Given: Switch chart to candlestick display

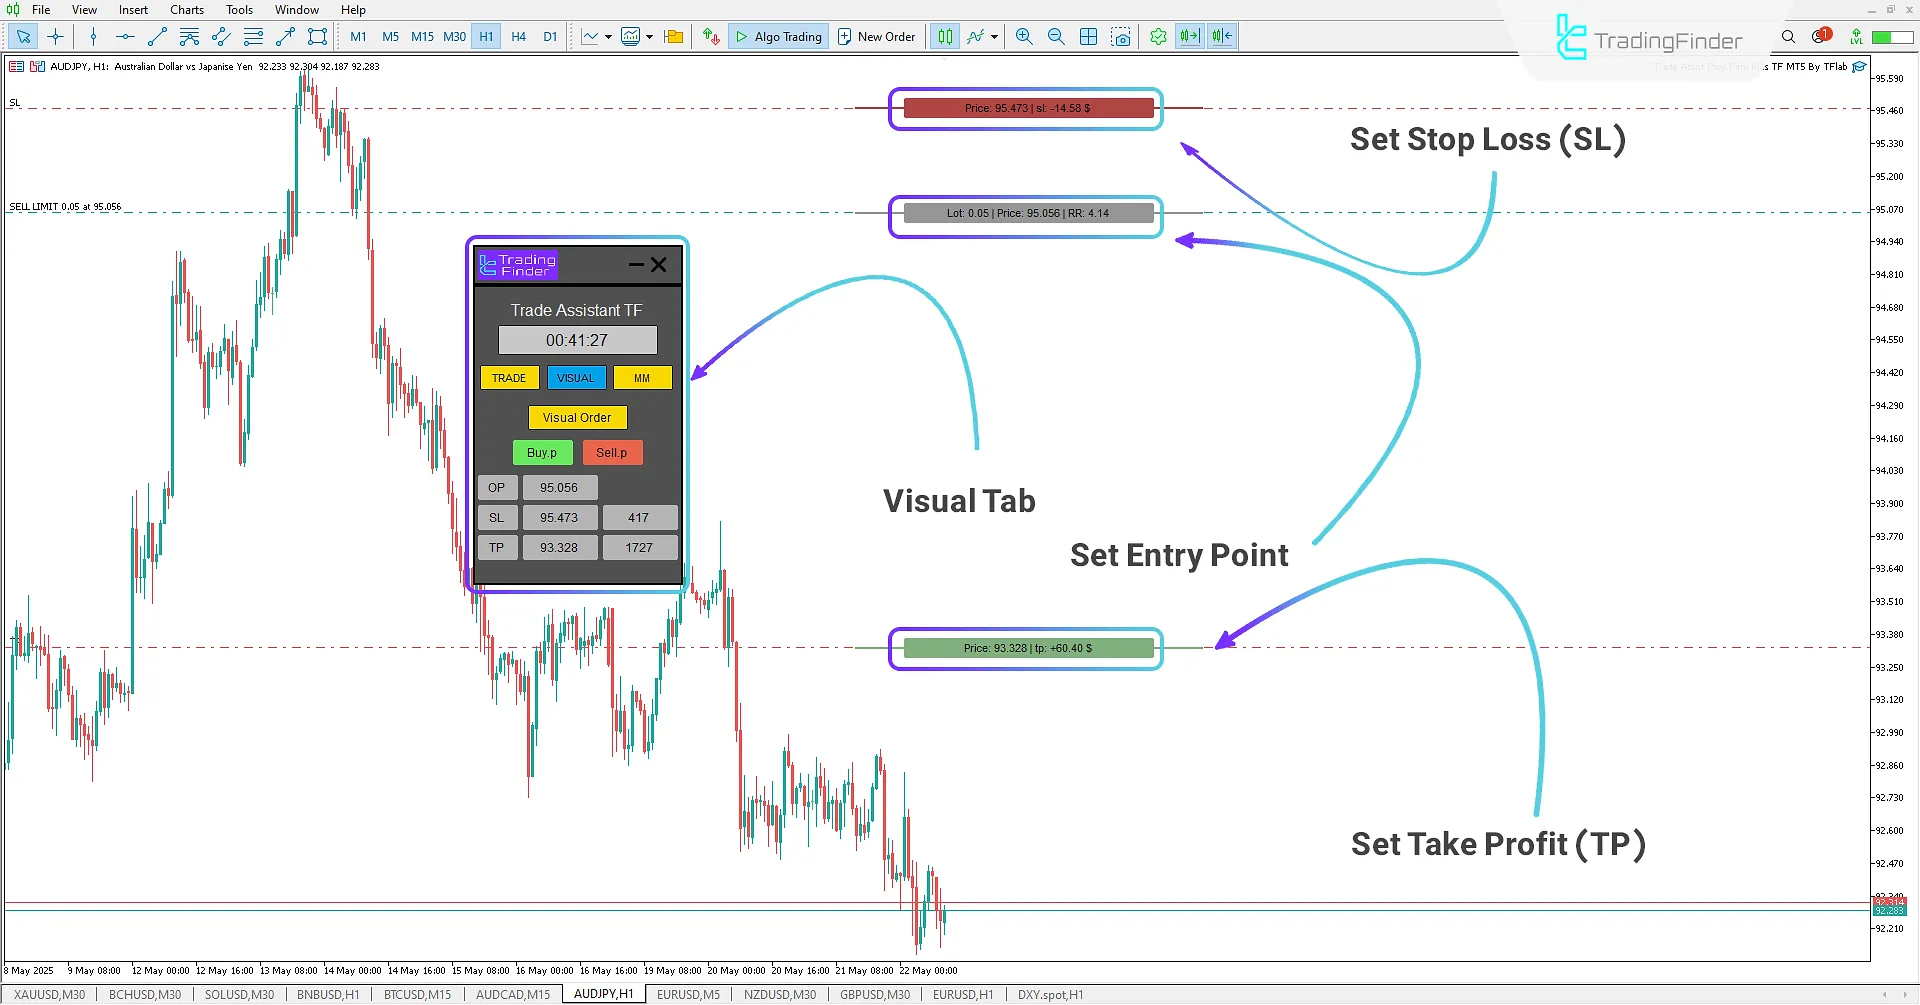Looking at the screenshot, I should pos(944,36).
